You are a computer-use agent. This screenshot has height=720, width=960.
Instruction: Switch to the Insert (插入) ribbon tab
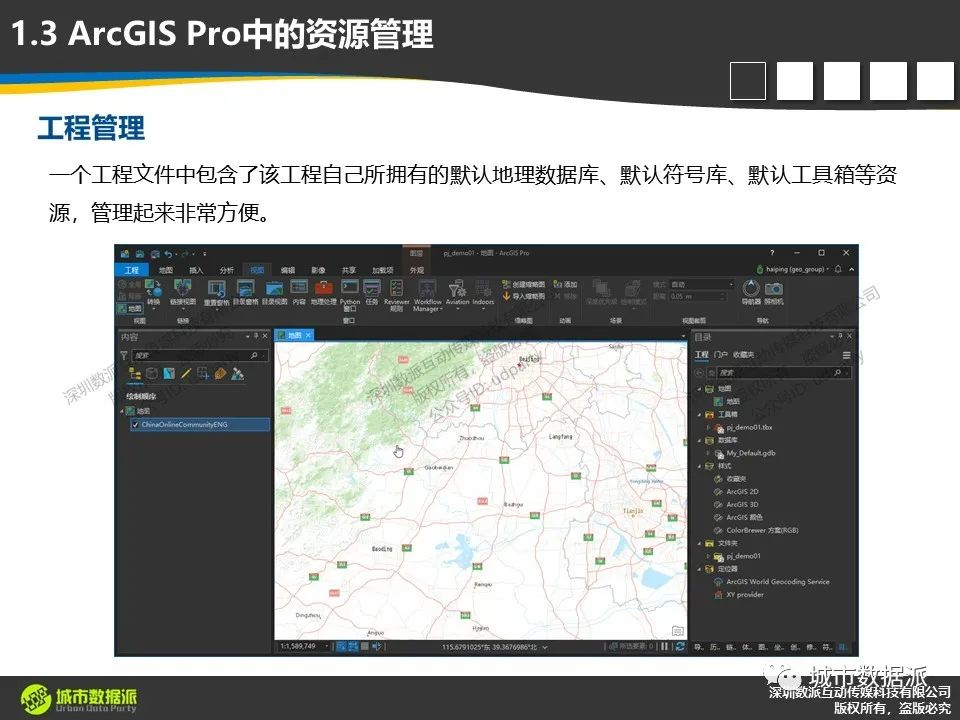coord(196,270)
